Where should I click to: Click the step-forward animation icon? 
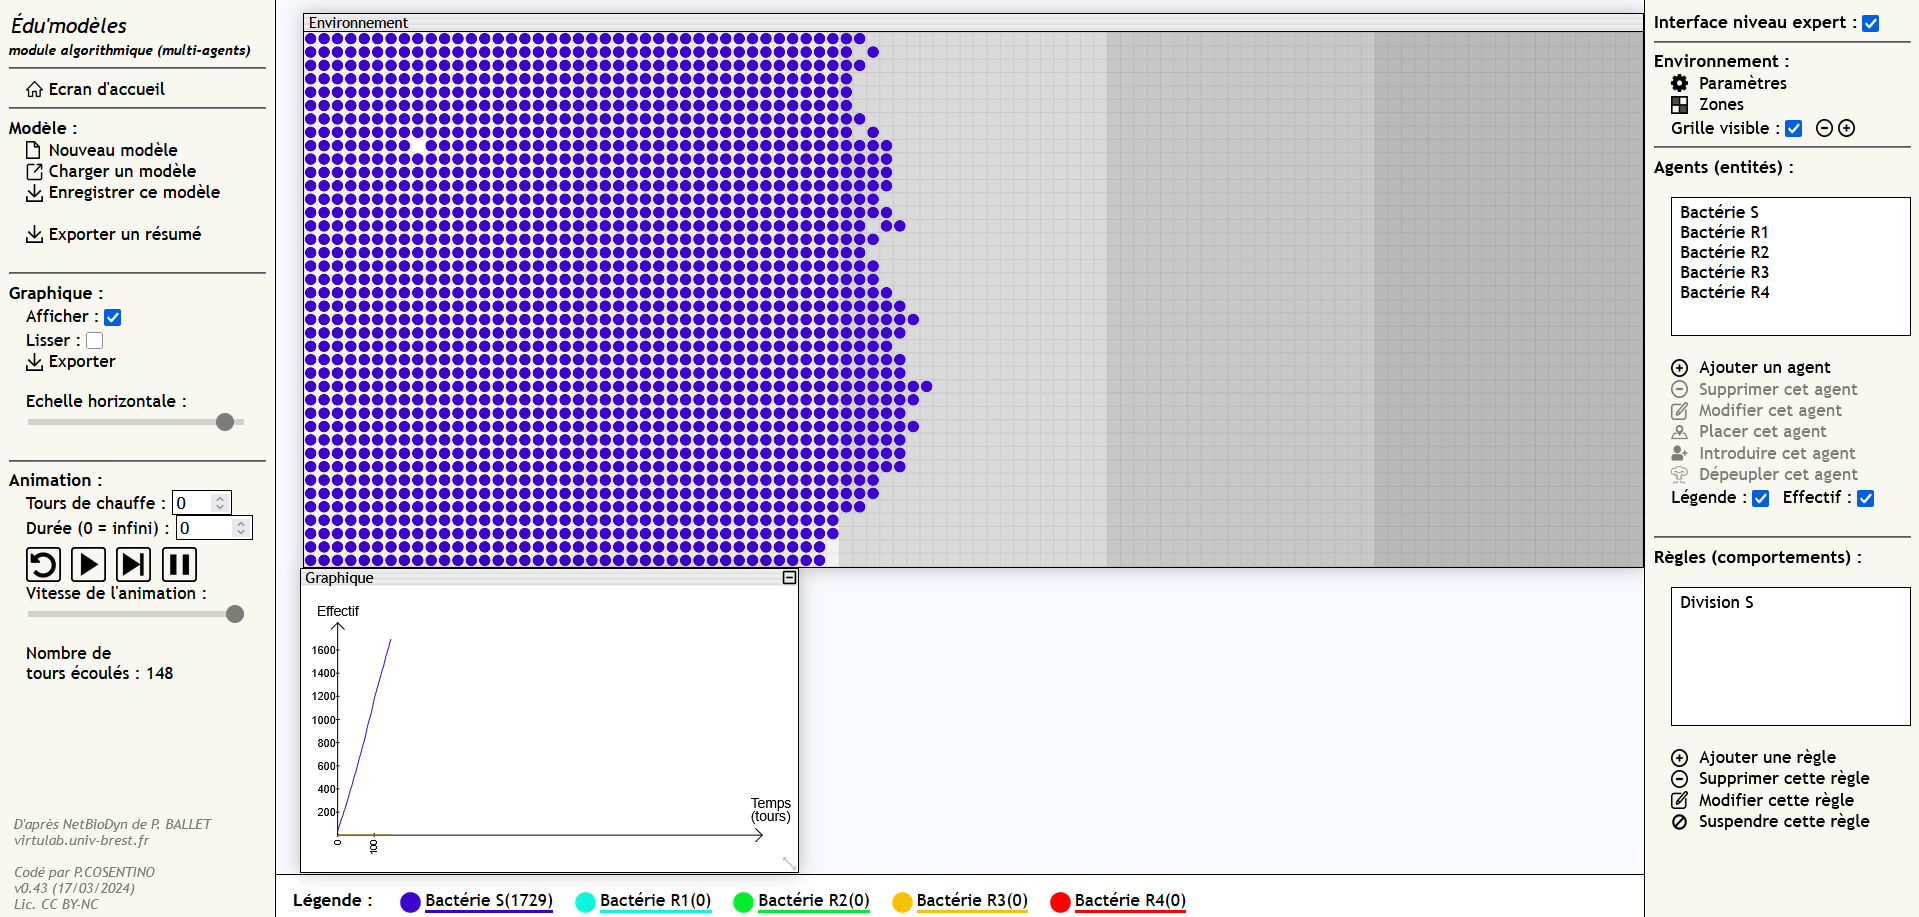coord(133,565)
